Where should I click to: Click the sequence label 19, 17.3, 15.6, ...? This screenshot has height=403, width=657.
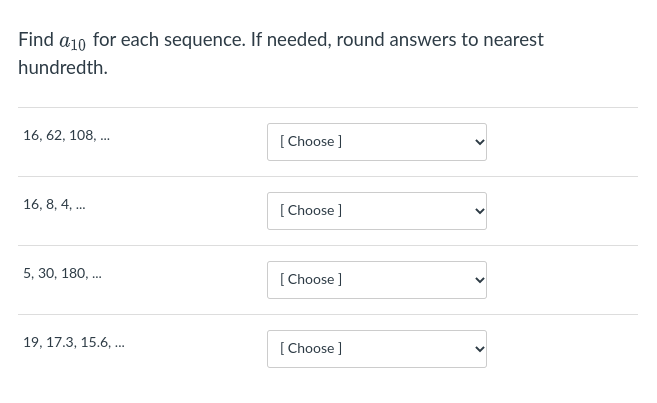click(x=74, y=342)
